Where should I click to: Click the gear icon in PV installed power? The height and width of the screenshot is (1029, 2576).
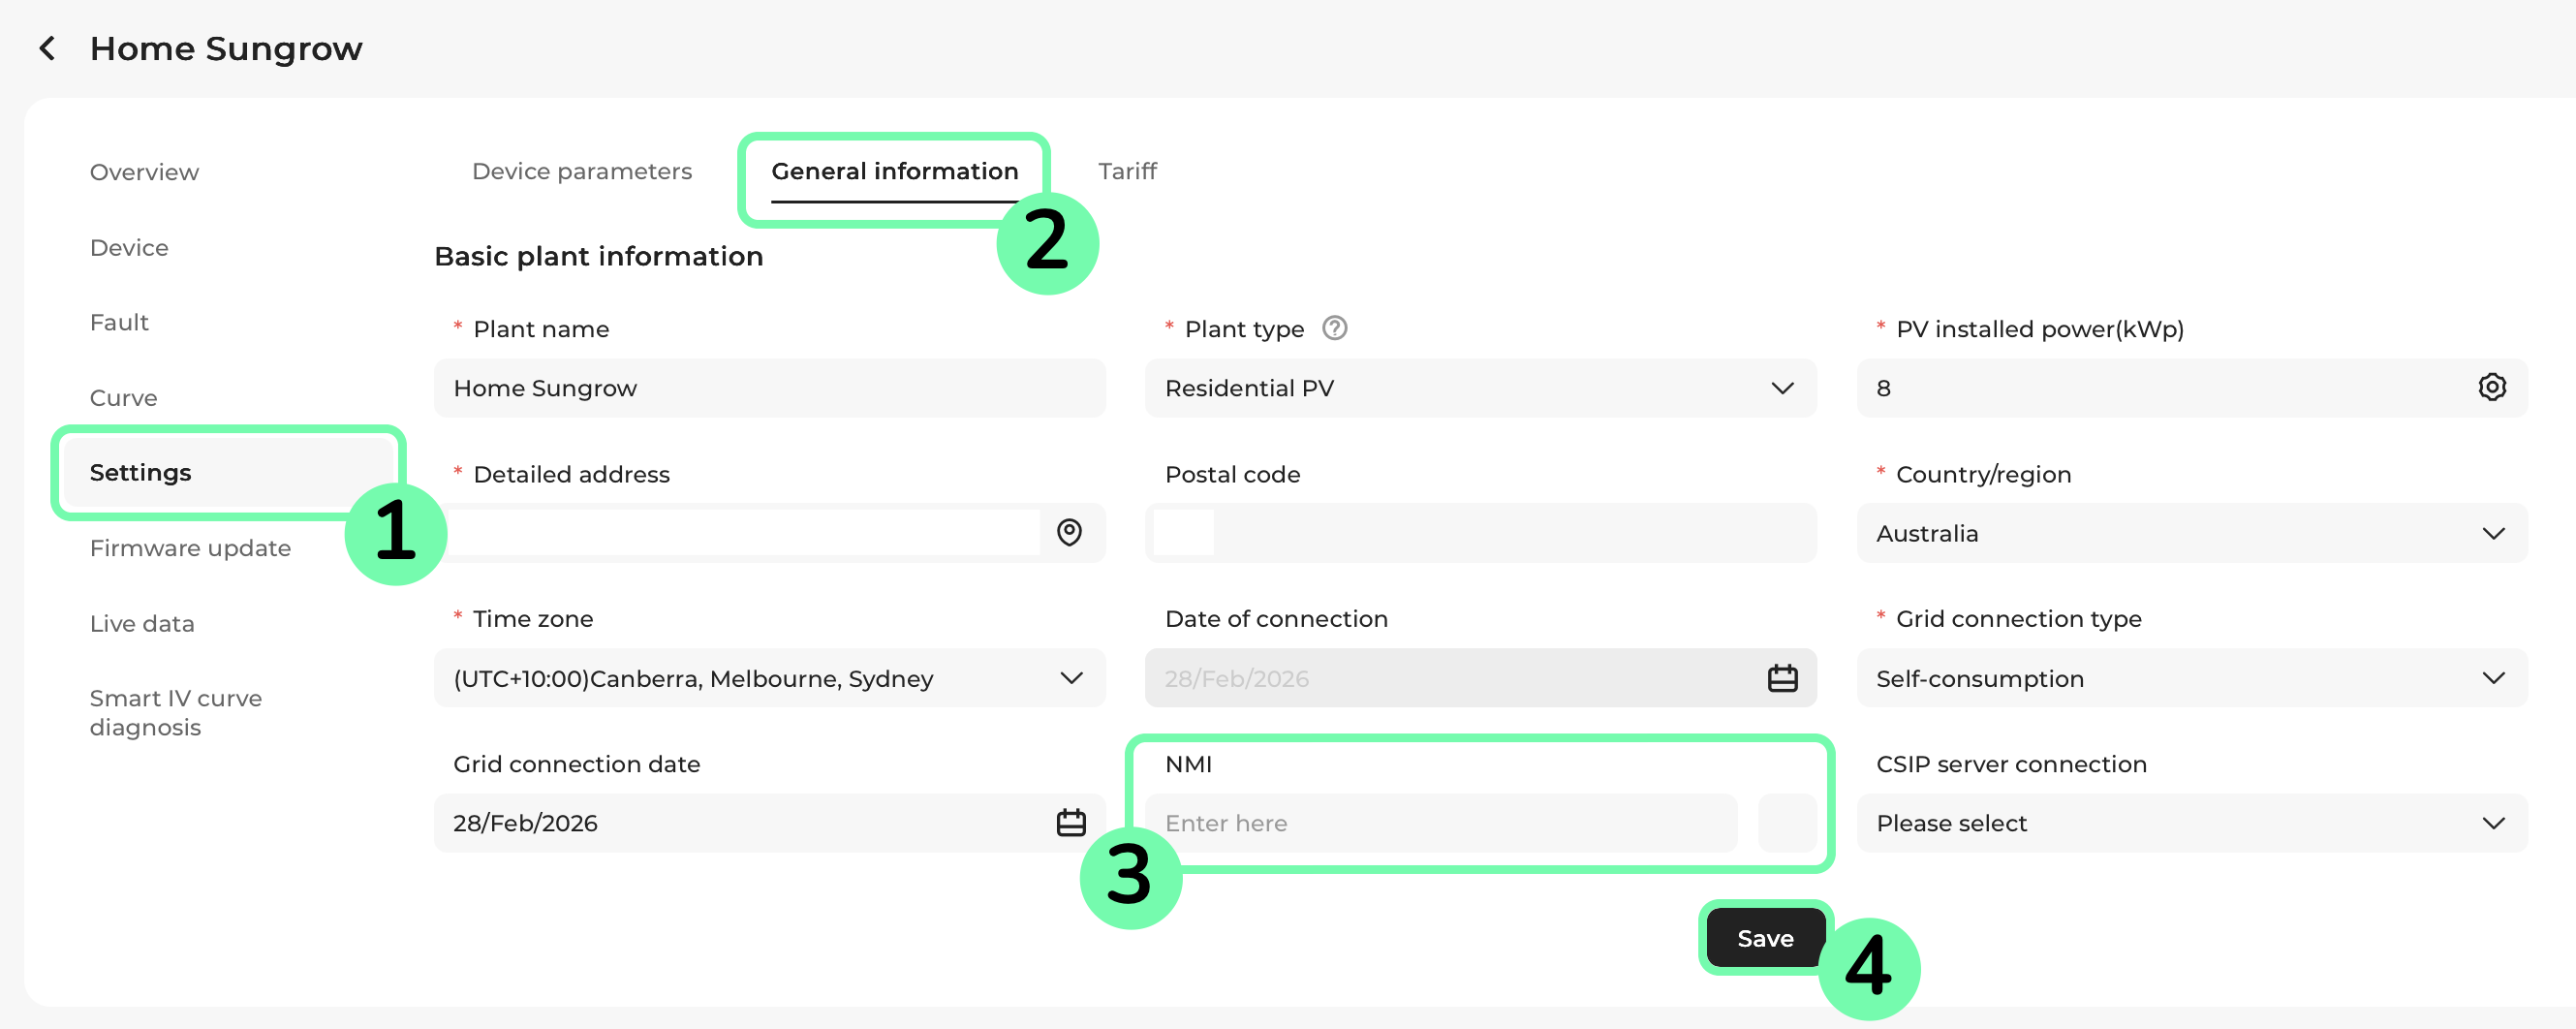(x=2491, y=387)
